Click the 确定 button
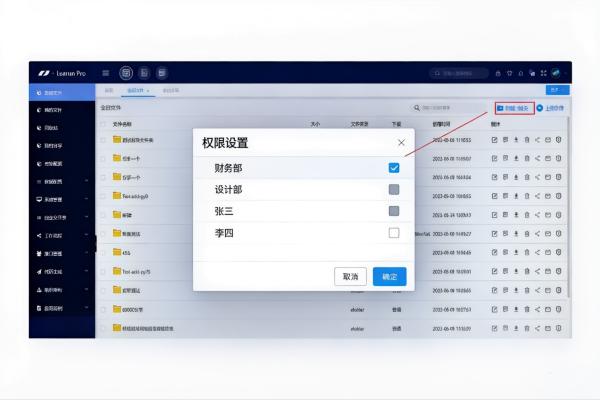600x400 pixels. [x=390, y=276]
